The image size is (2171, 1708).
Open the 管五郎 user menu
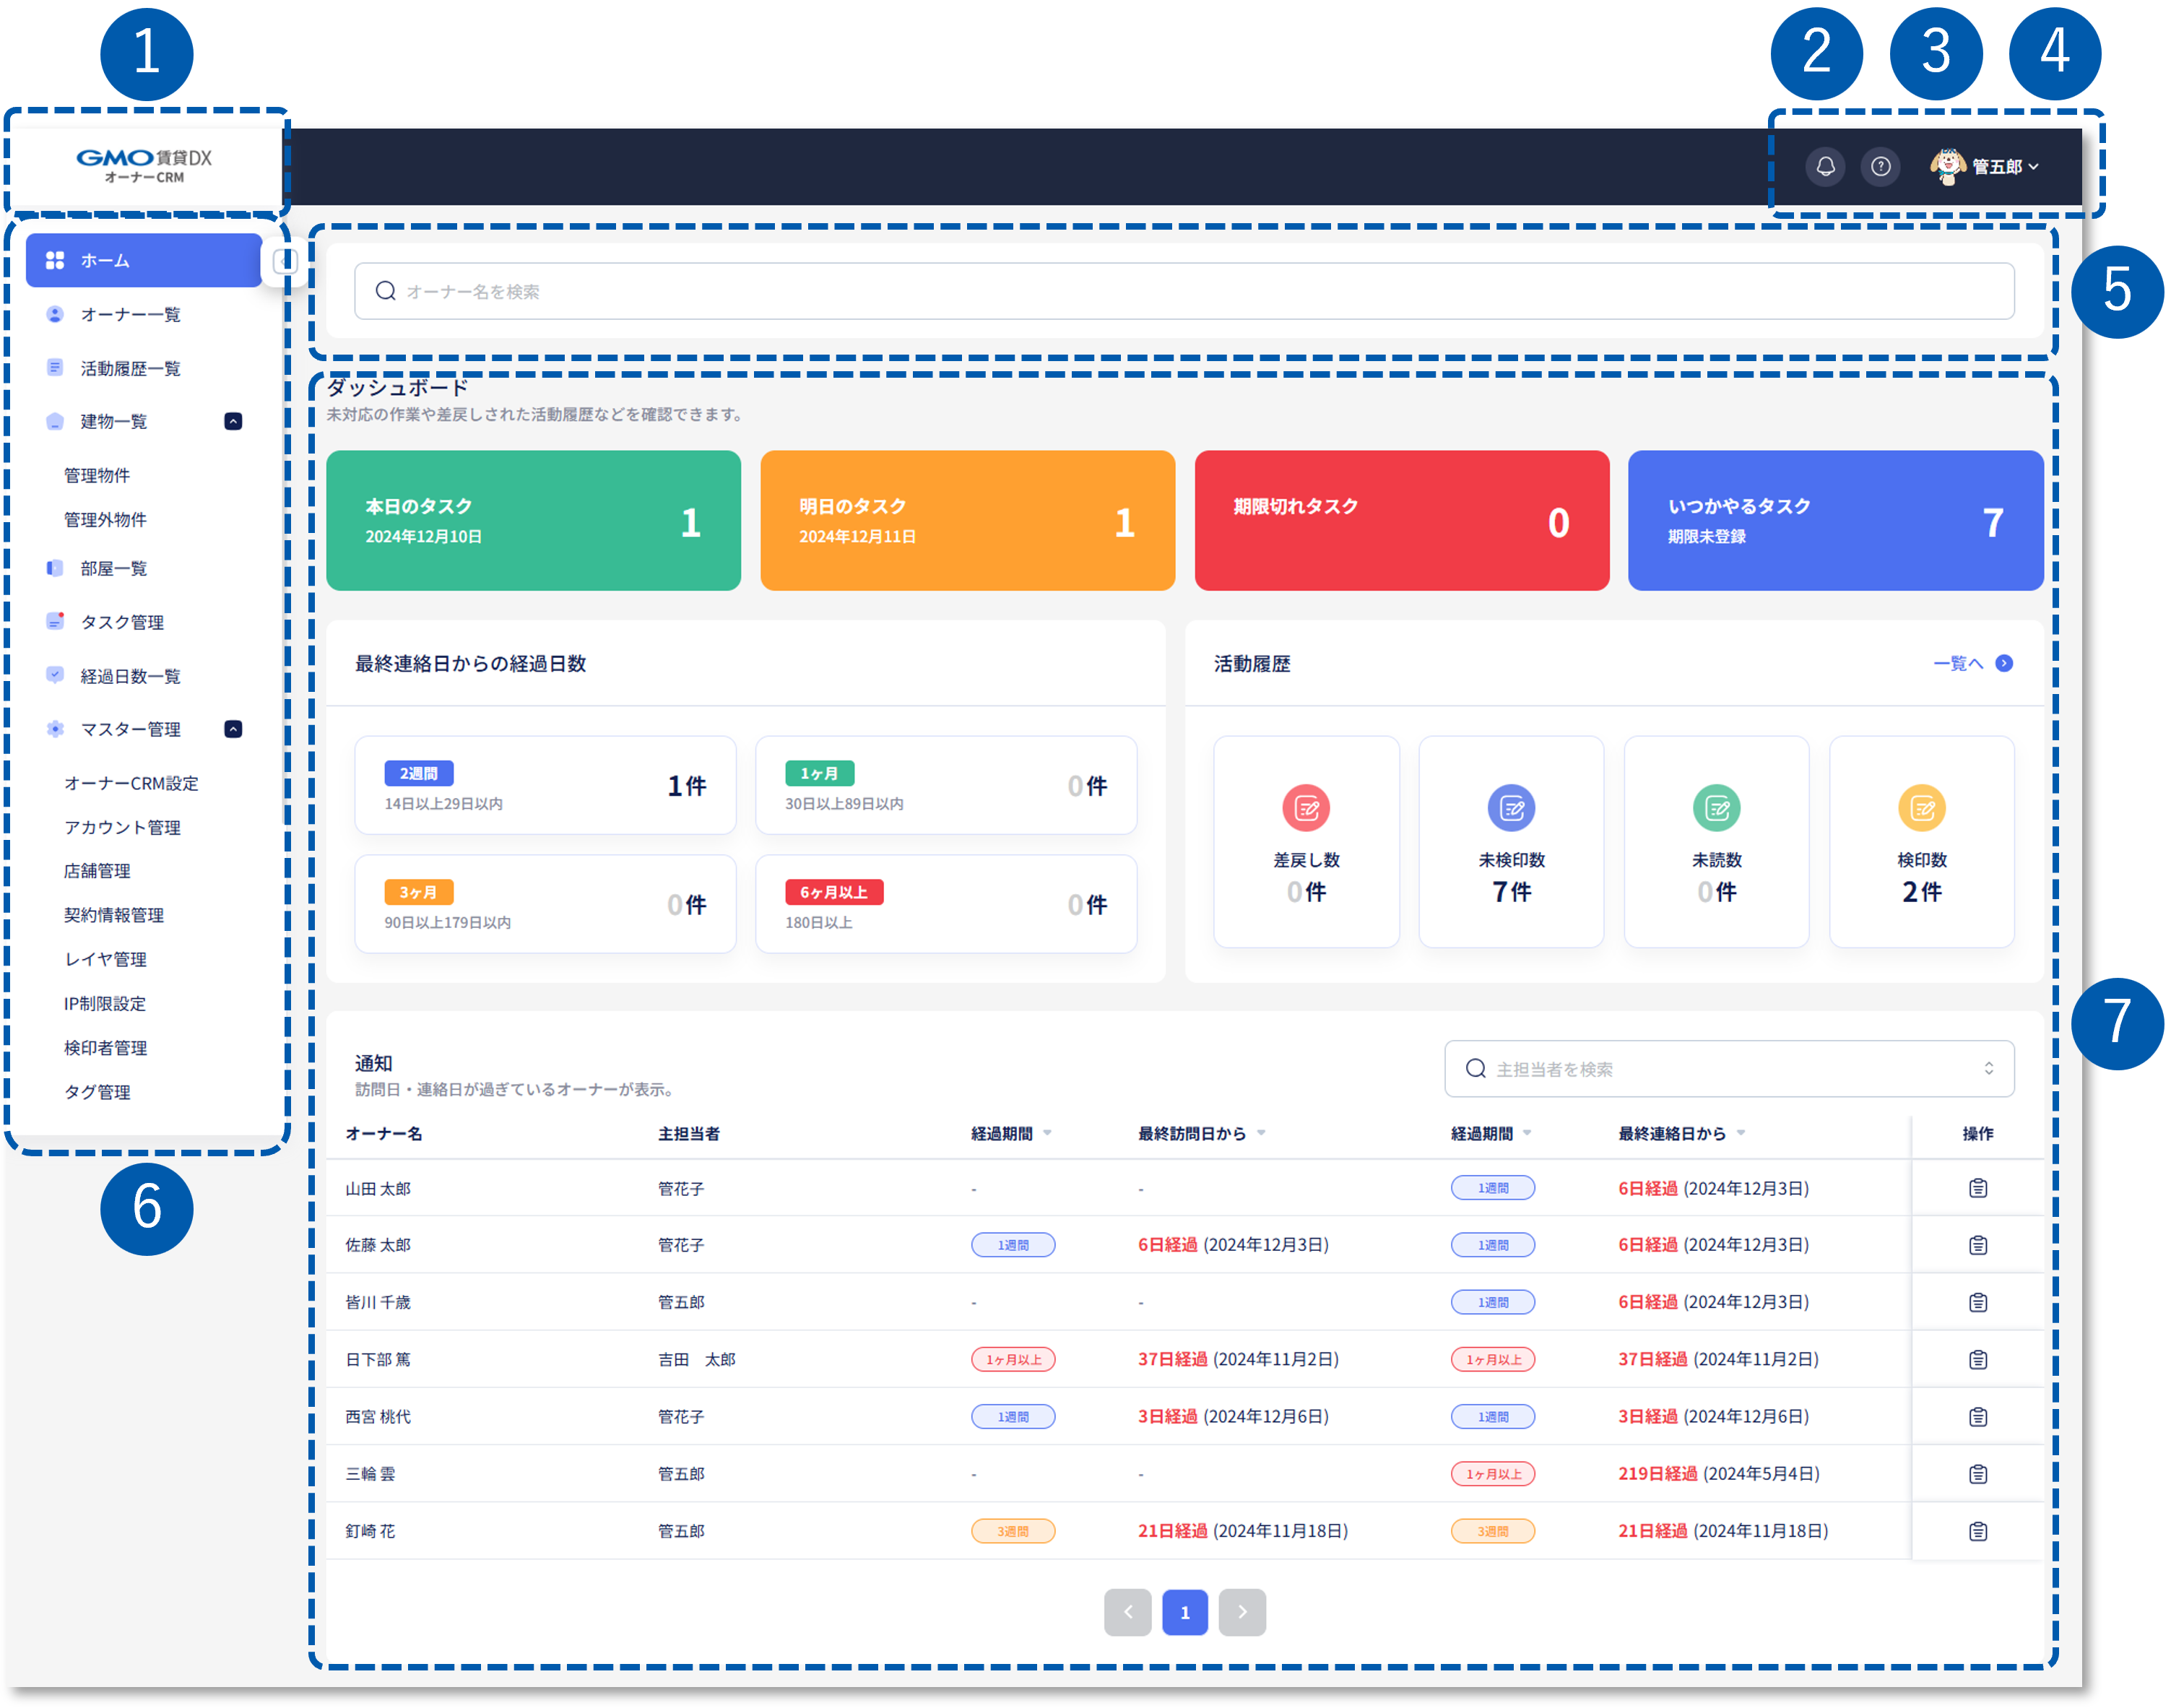[x=1985, y=166]
